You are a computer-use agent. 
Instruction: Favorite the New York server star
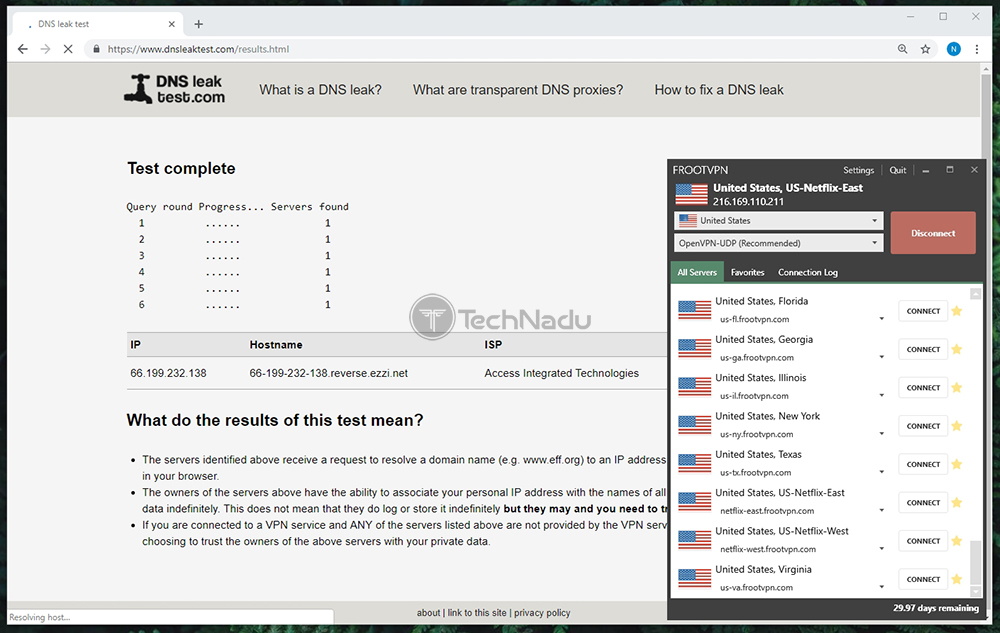(x=957, y=426)
